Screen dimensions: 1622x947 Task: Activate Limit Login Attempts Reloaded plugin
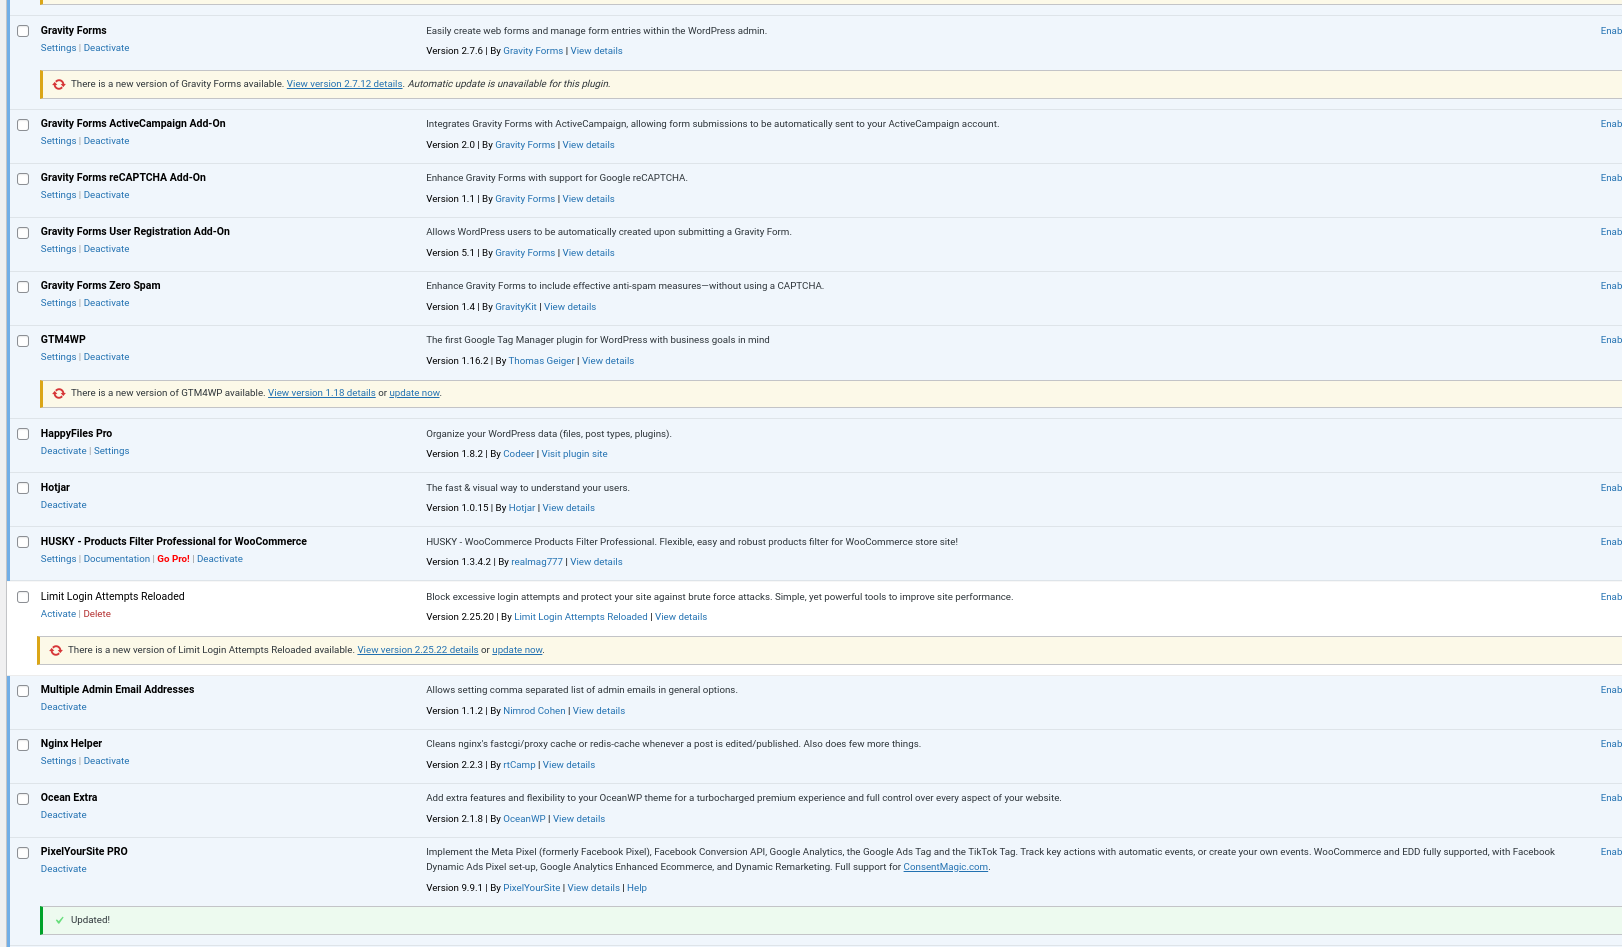coord(58,614)
